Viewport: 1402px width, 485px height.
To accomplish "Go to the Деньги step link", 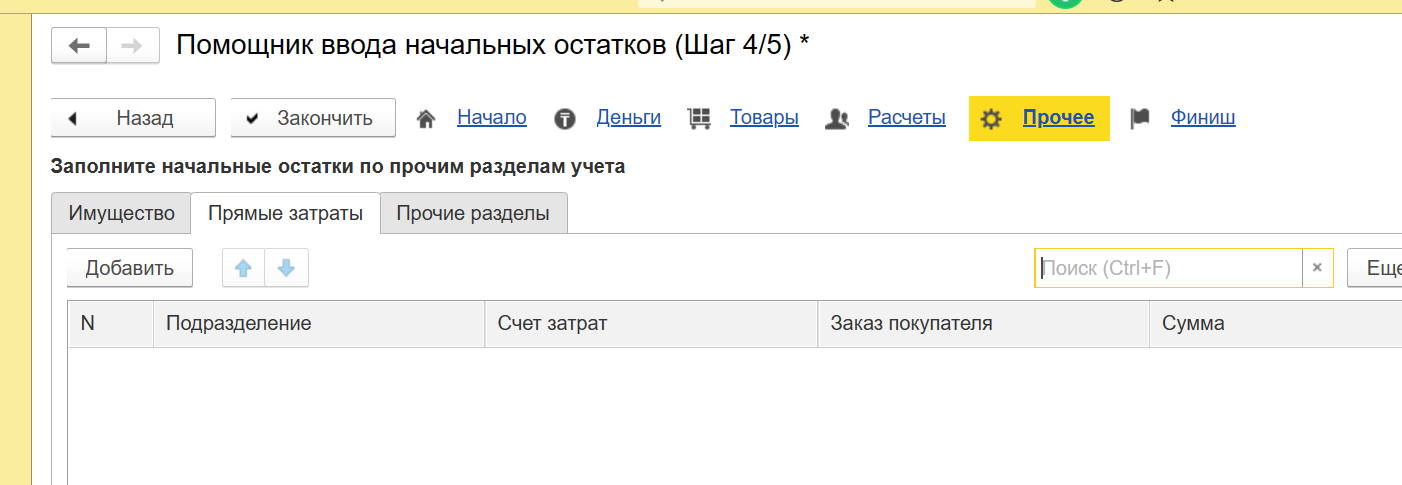I will (x=628, y=118).
